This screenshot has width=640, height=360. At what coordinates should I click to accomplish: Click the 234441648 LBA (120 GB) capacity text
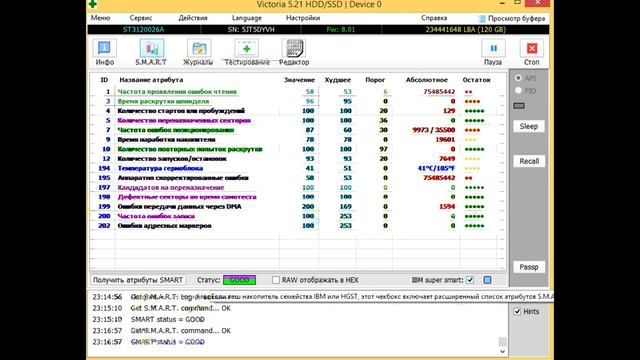click(x=466, y=29)
